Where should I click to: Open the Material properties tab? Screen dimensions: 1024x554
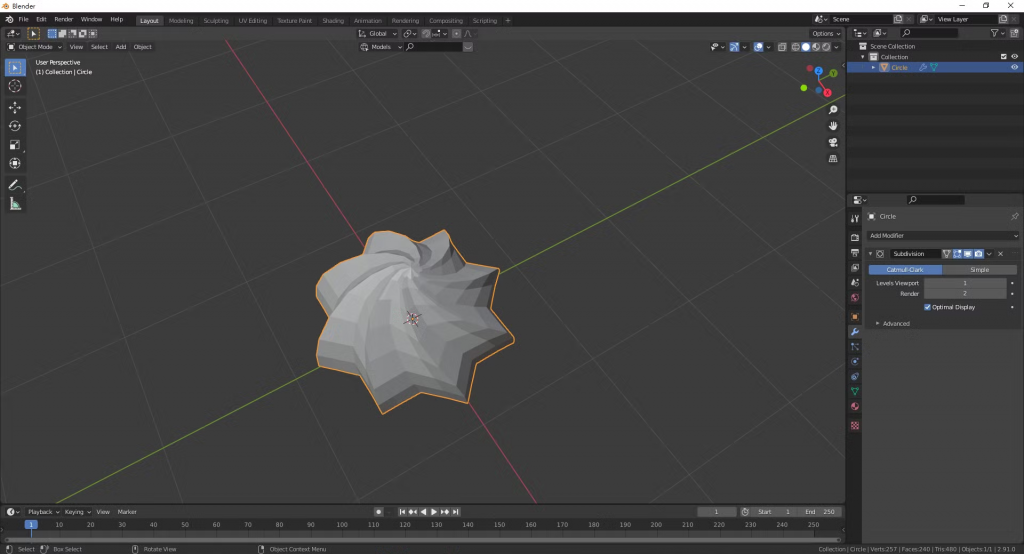(x=854, y=406)
